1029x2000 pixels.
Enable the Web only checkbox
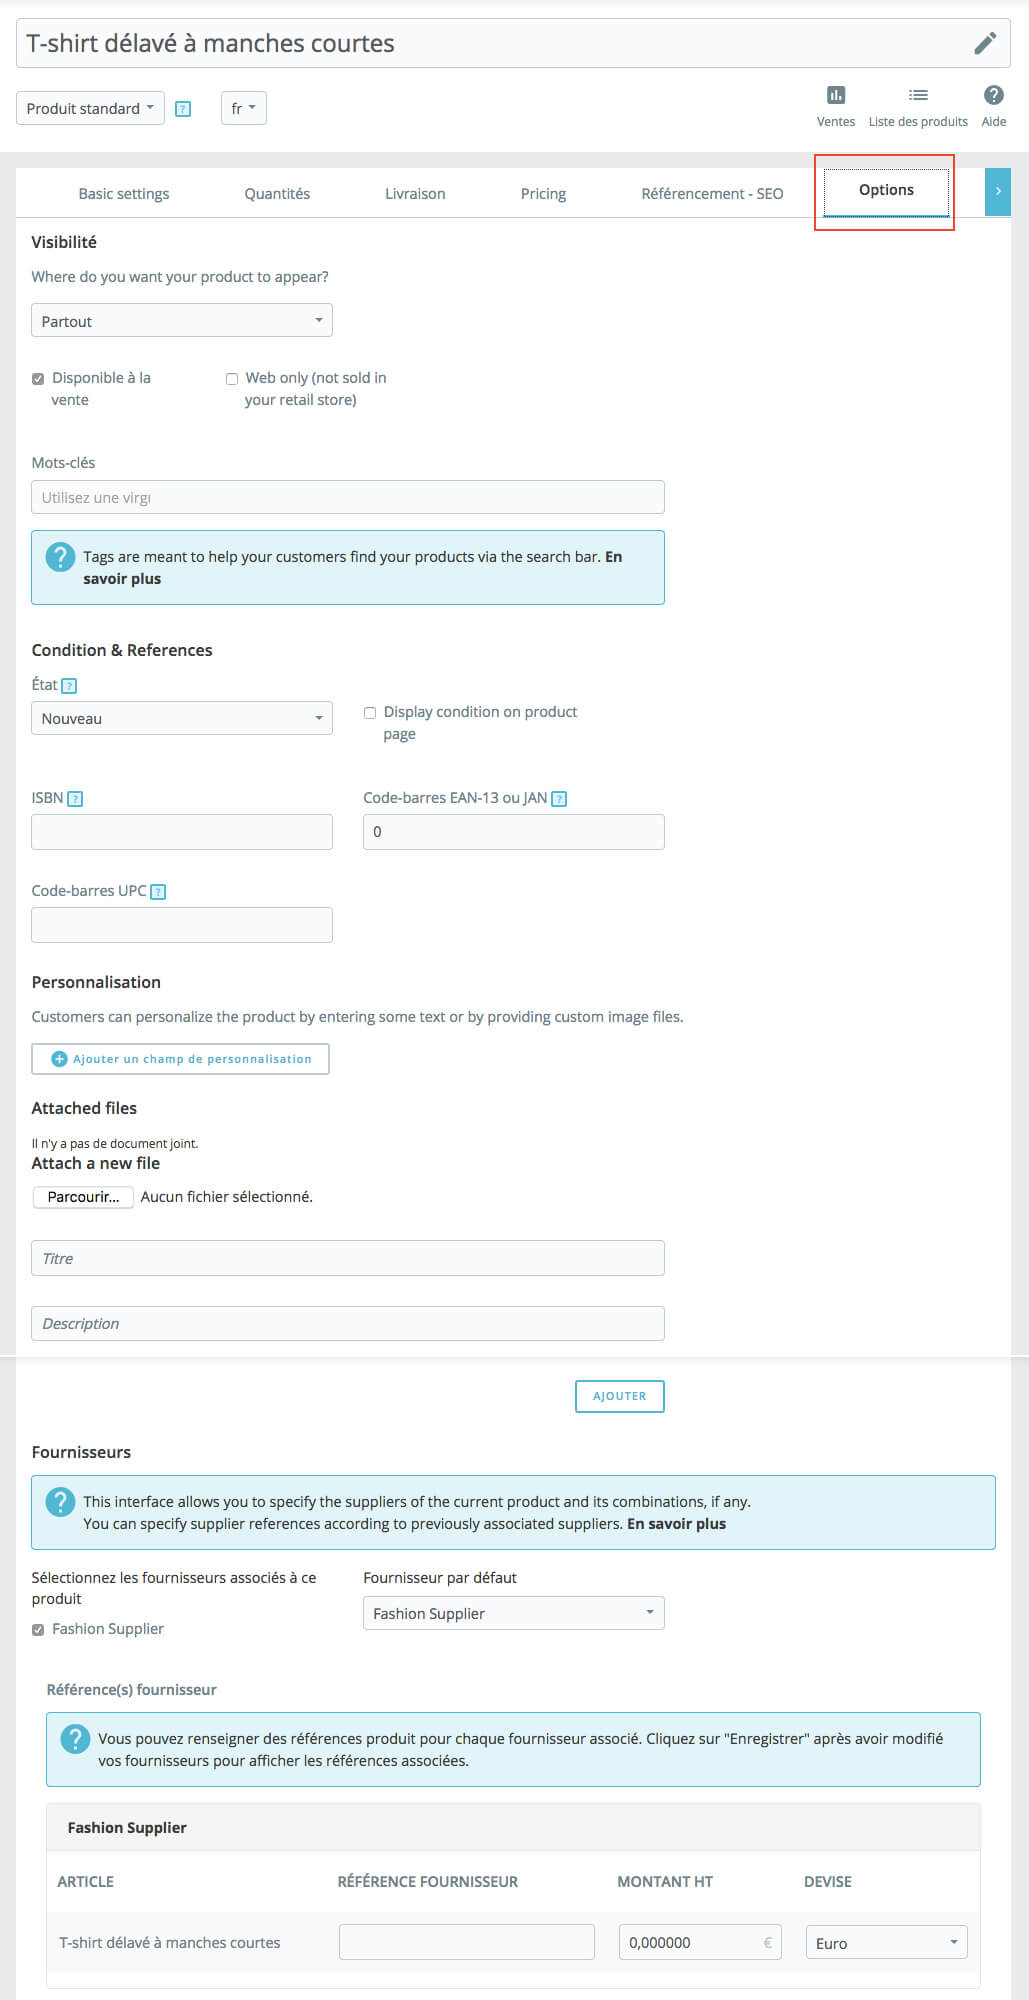(x=232, y=379)
